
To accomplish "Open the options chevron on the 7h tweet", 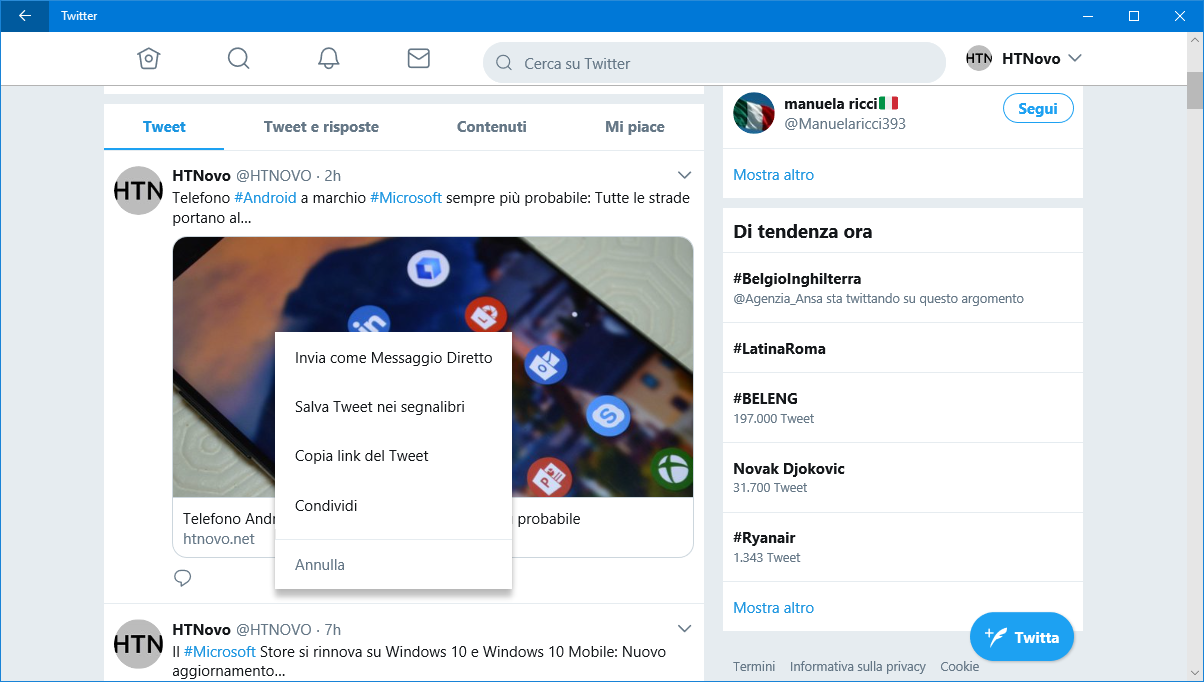I will (684, 628).
